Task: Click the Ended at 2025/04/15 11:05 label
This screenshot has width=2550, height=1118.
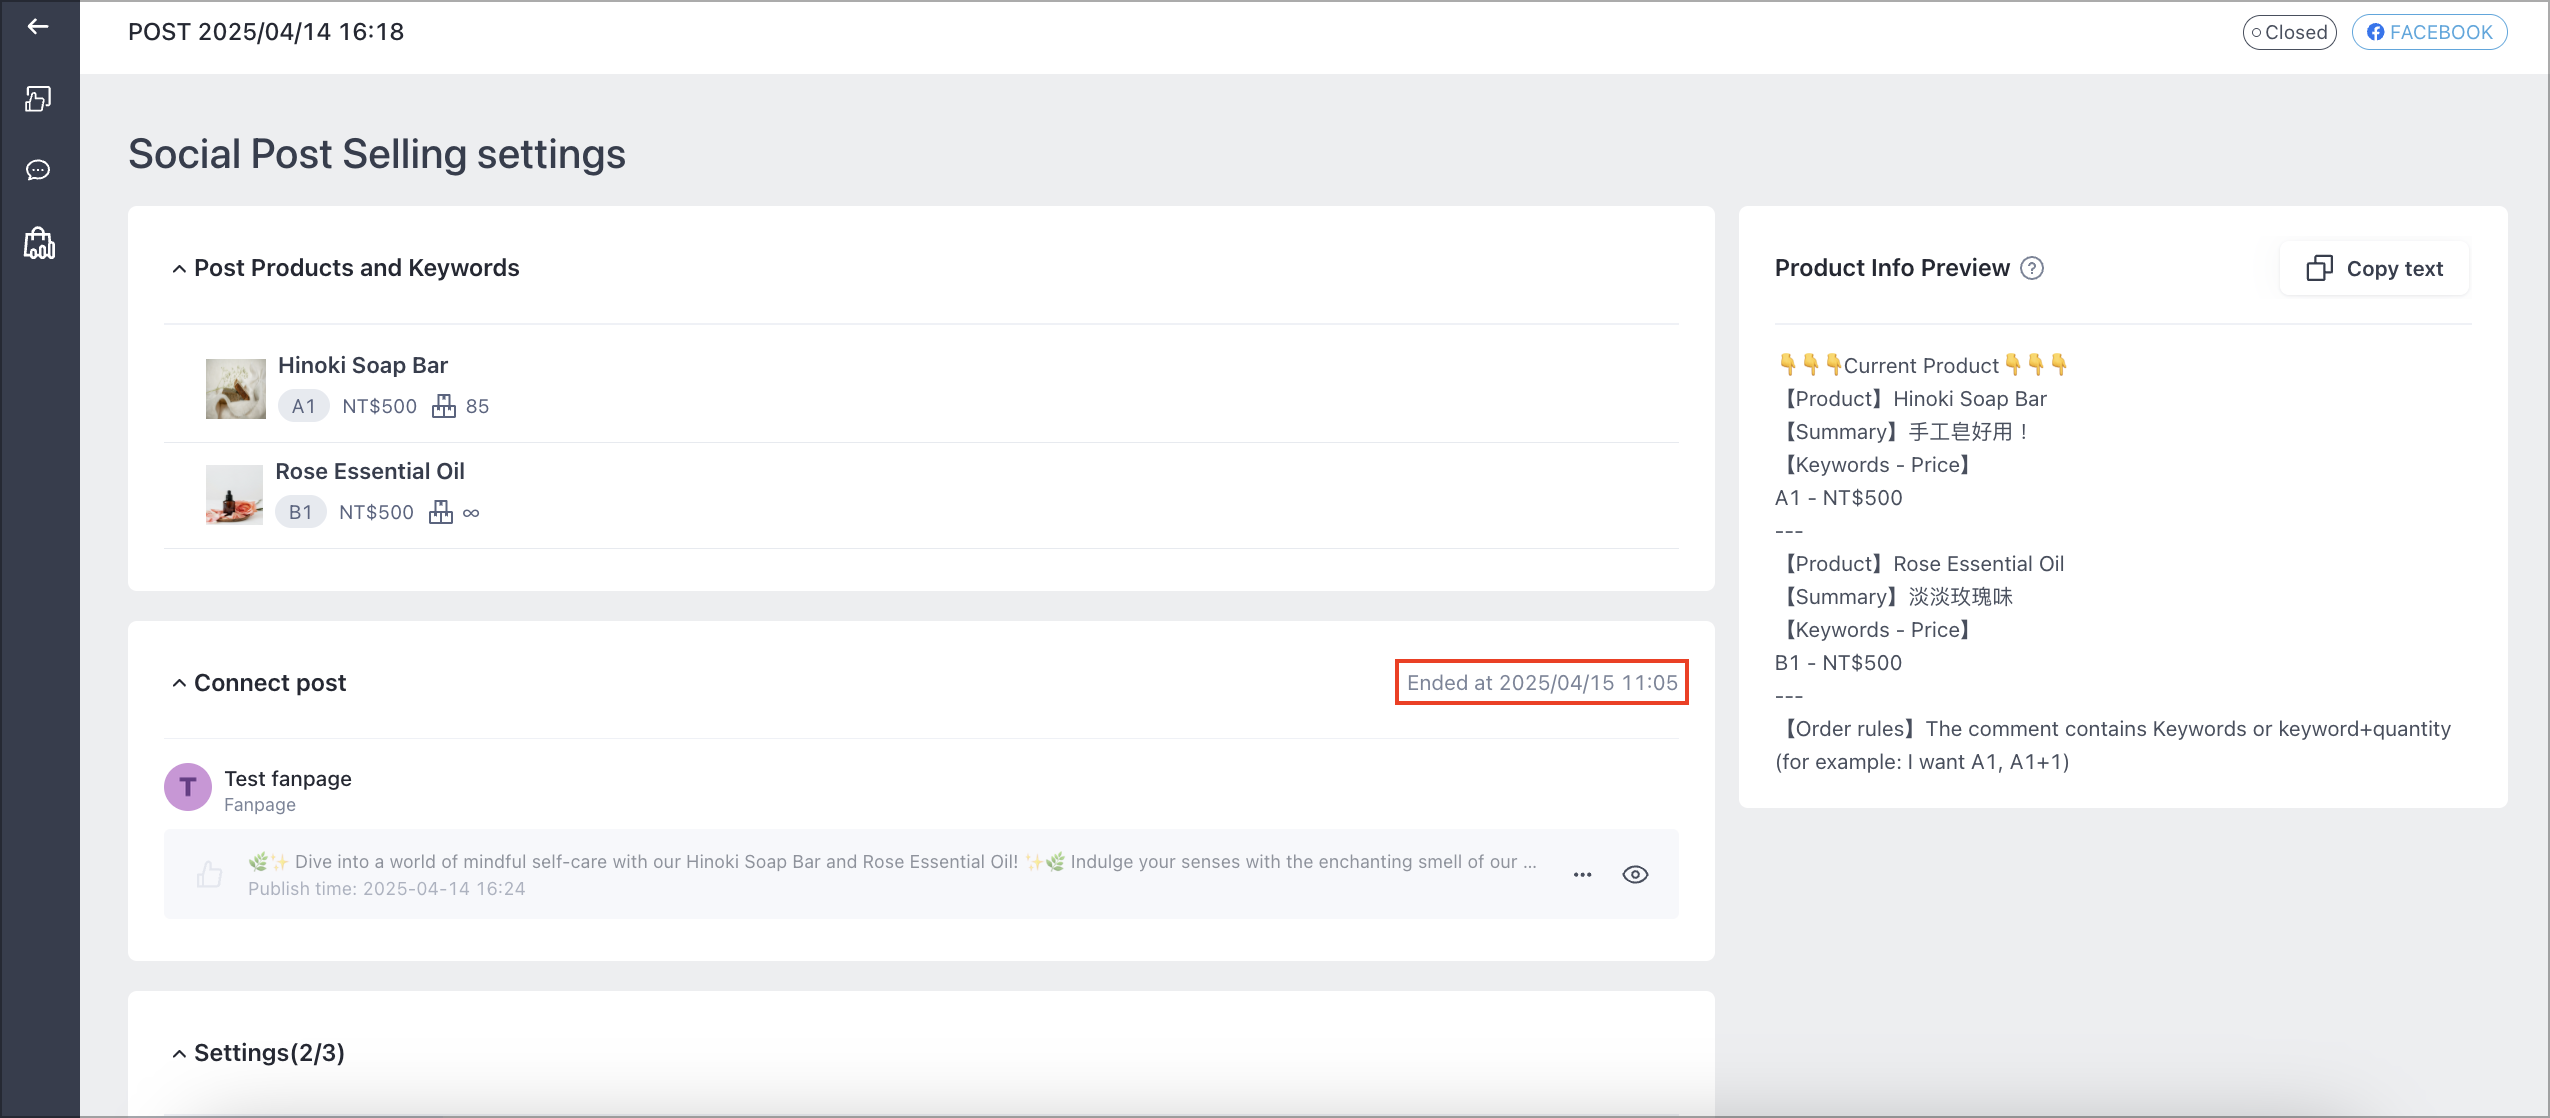Action: (1542, 682)
